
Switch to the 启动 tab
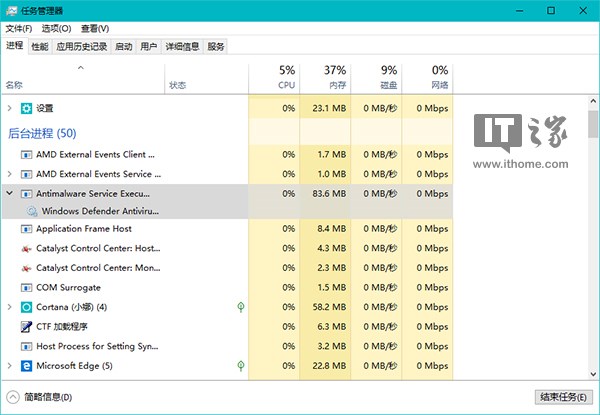(x=124, y=47)
